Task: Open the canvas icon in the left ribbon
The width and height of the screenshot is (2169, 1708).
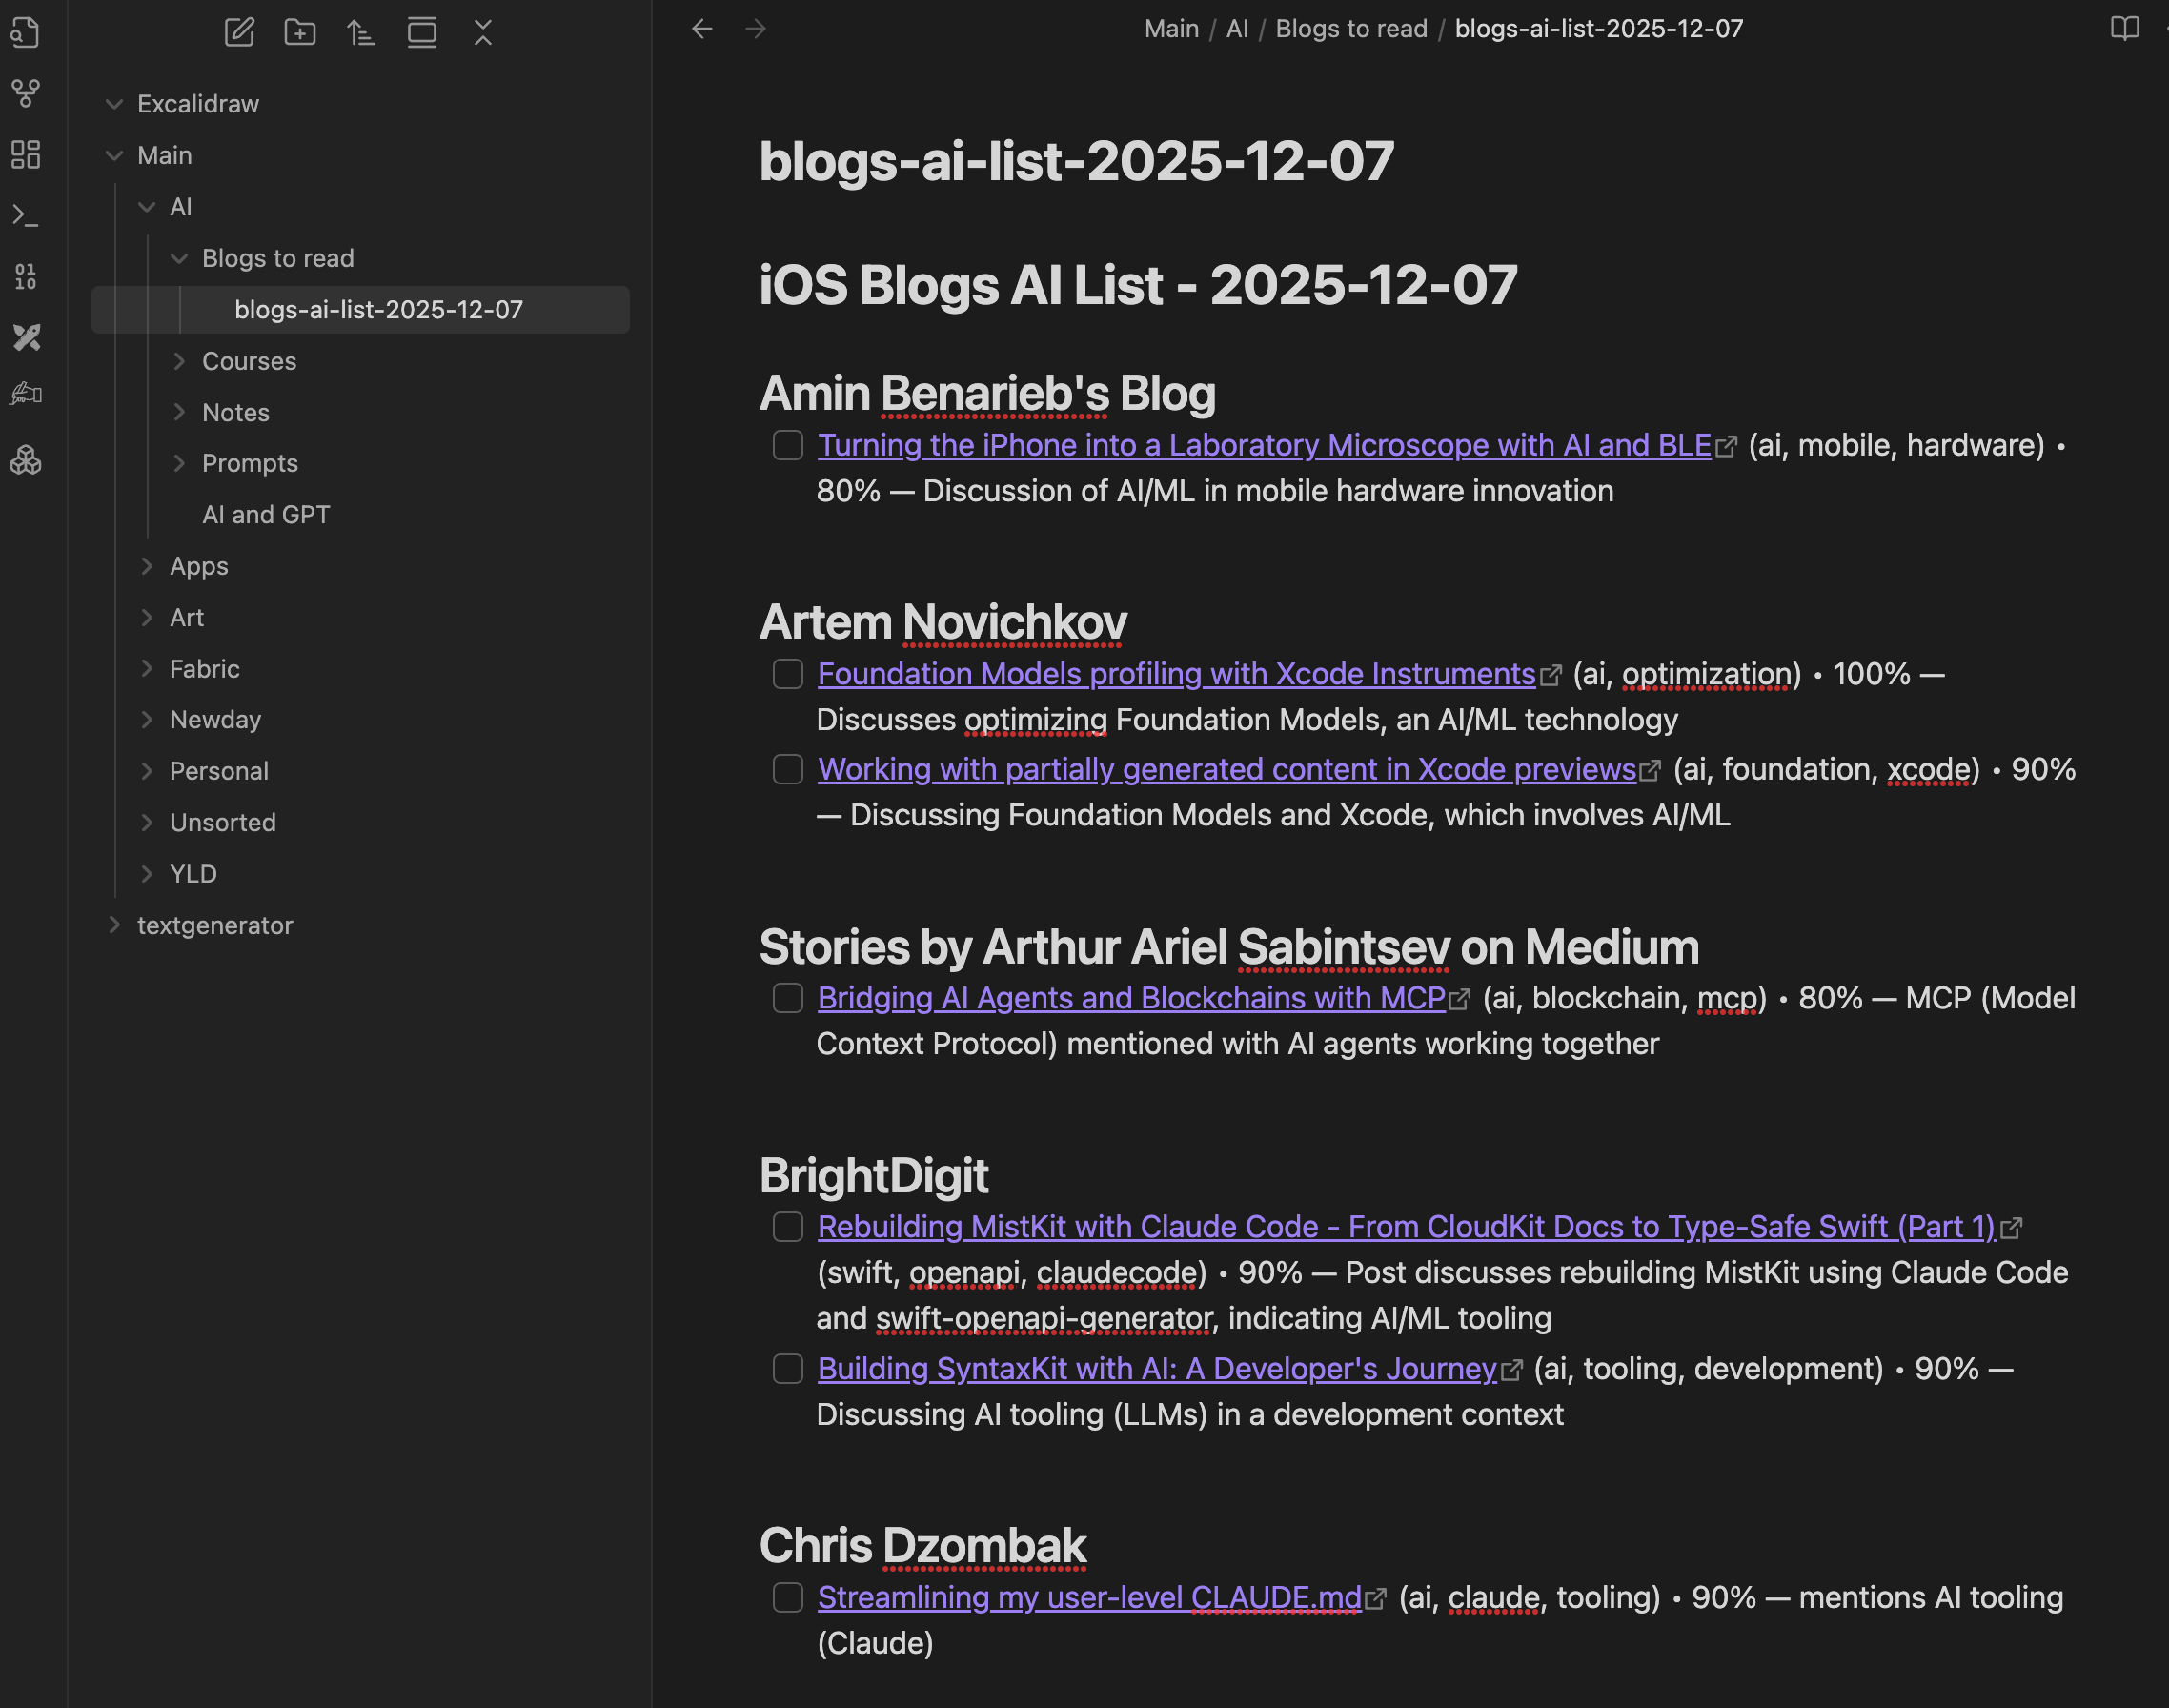Action: [x=26, y=155]
